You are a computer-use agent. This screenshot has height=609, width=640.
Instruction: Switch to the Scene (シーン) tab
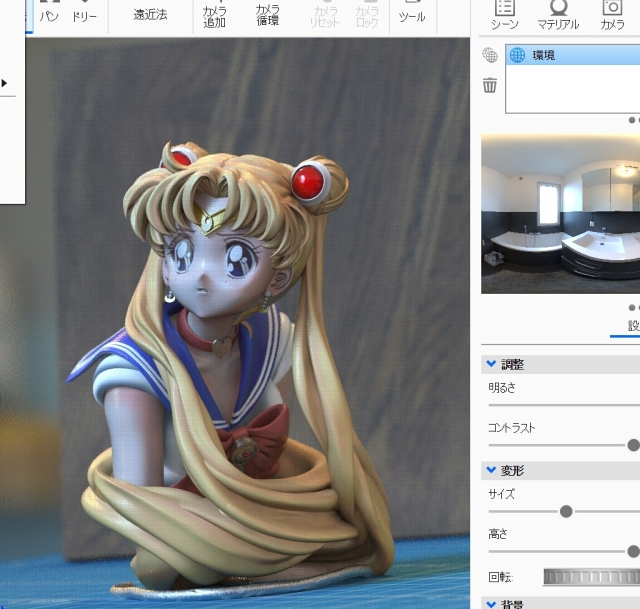click(x=504, y=14)
